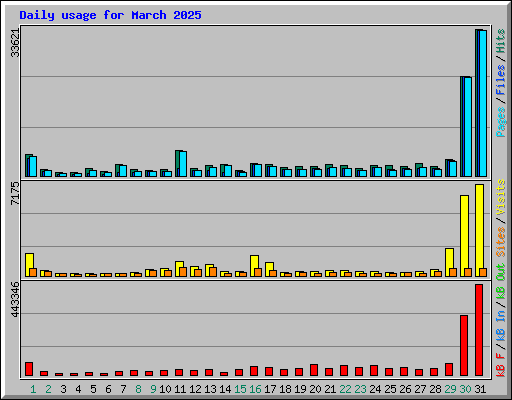Click day label 5 on the x-axis
The image size is (512, 400).
coord(93,389)
